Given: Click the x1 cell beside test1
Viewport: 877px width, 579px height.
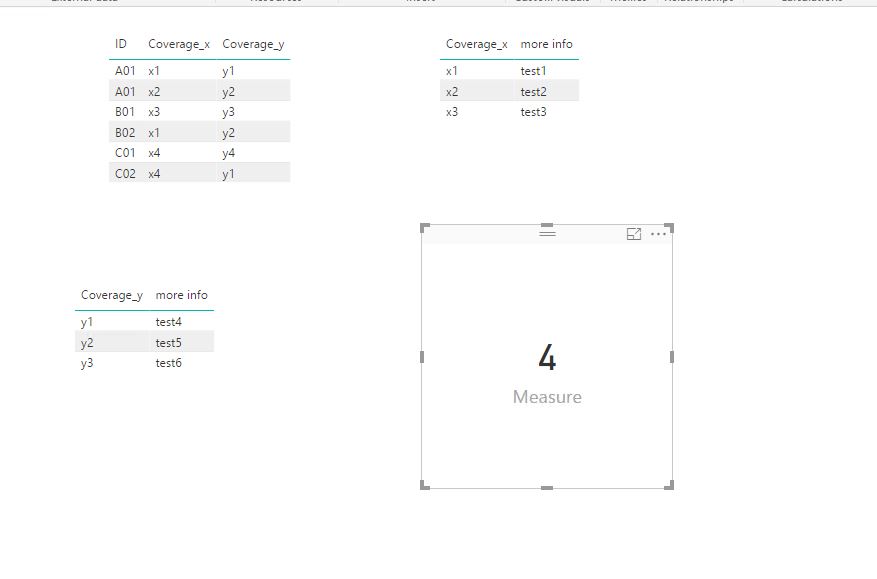Looking at the screenshot, I should coord(451,70).
